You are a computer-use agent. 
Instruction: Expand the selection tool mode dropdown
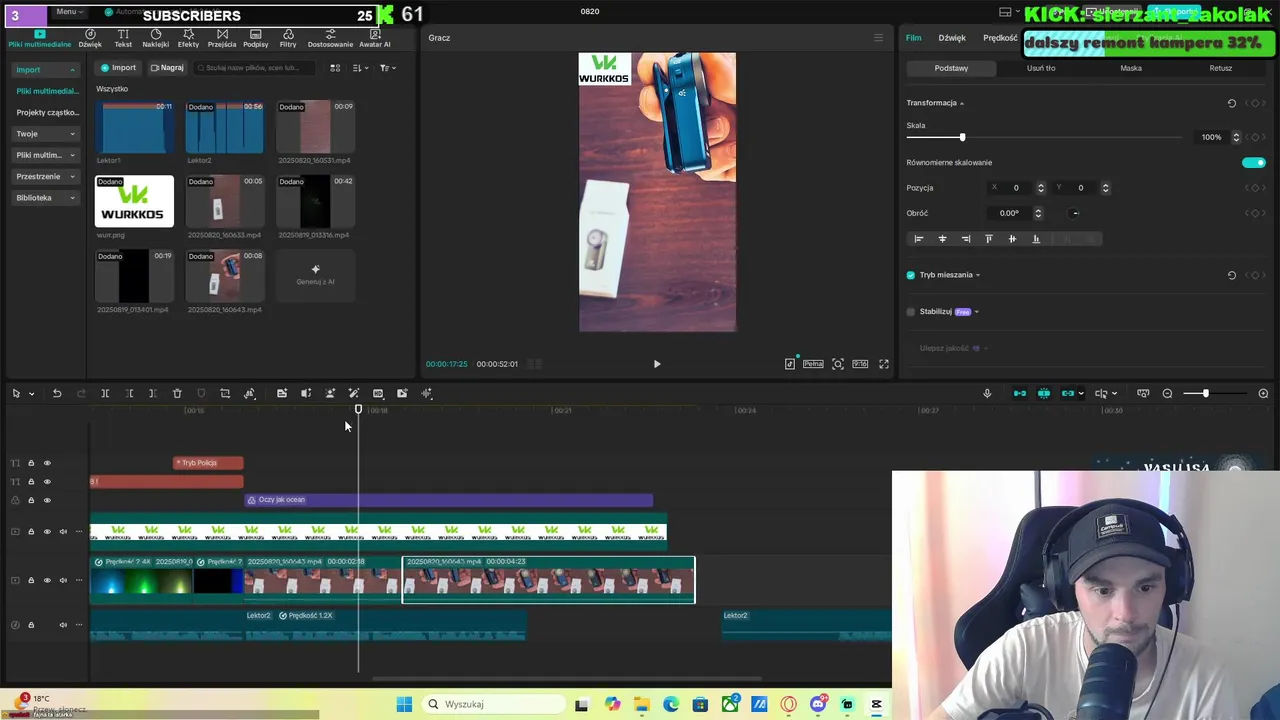point(31,394)
